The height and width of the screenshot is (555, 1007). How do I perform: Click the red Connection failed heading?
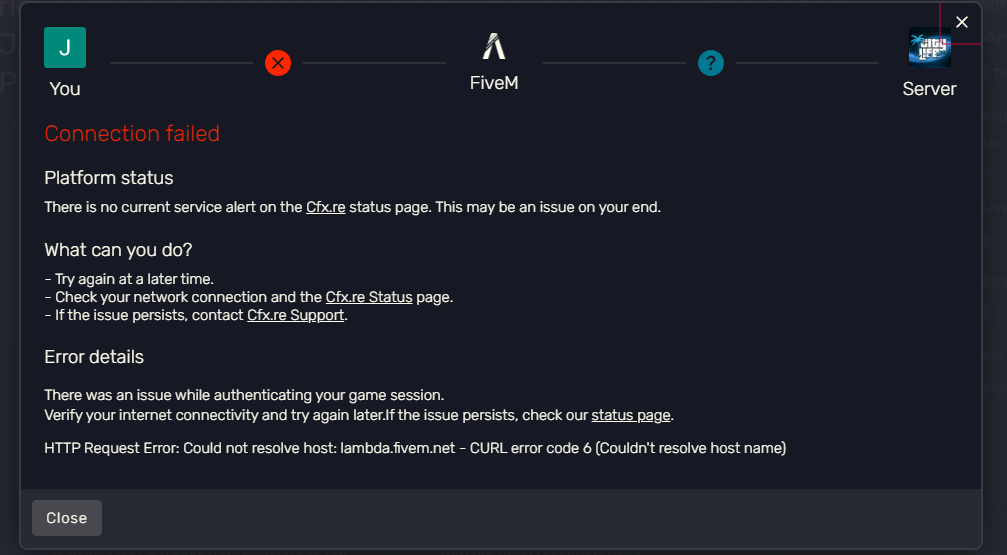click(x=132, y=134)
